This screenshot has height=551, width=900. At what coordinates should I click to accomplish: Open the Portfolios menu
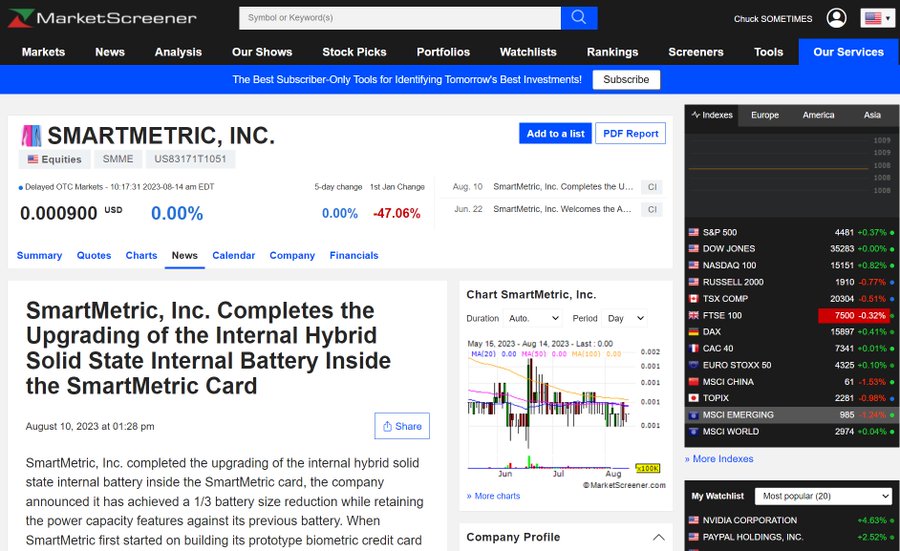point(443,52)
